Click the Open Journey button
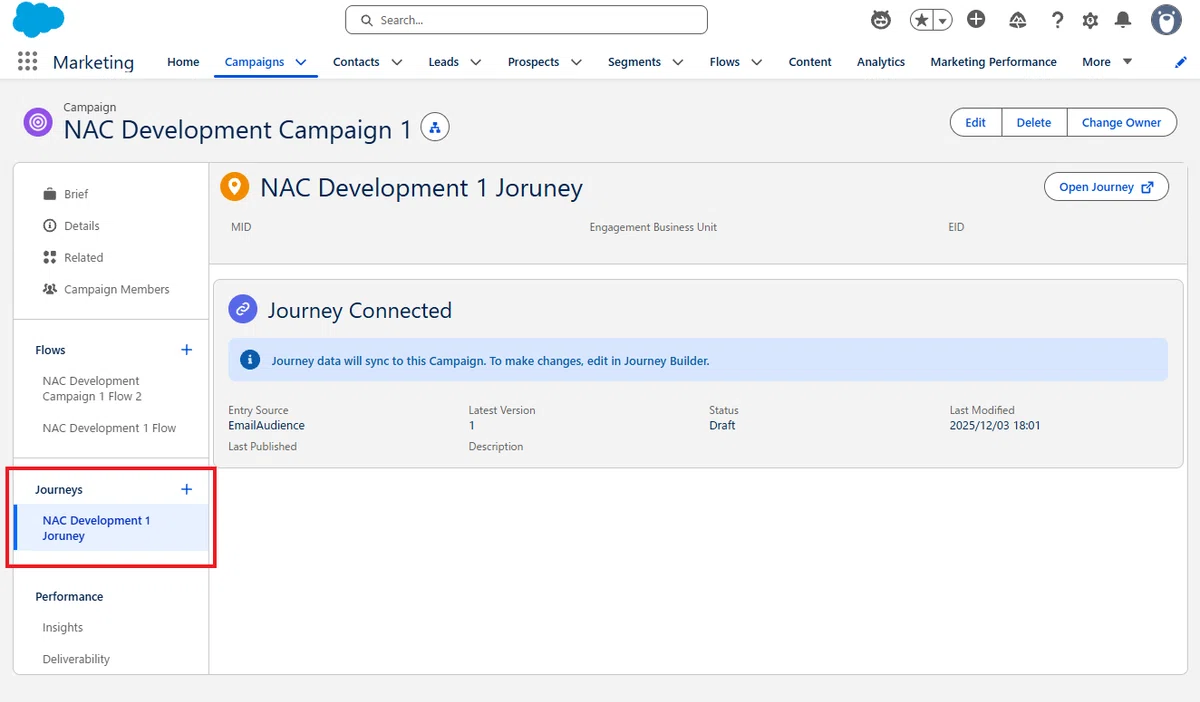The height and width of the screenshot is (702, 1200). click(x=1106, y=187)
